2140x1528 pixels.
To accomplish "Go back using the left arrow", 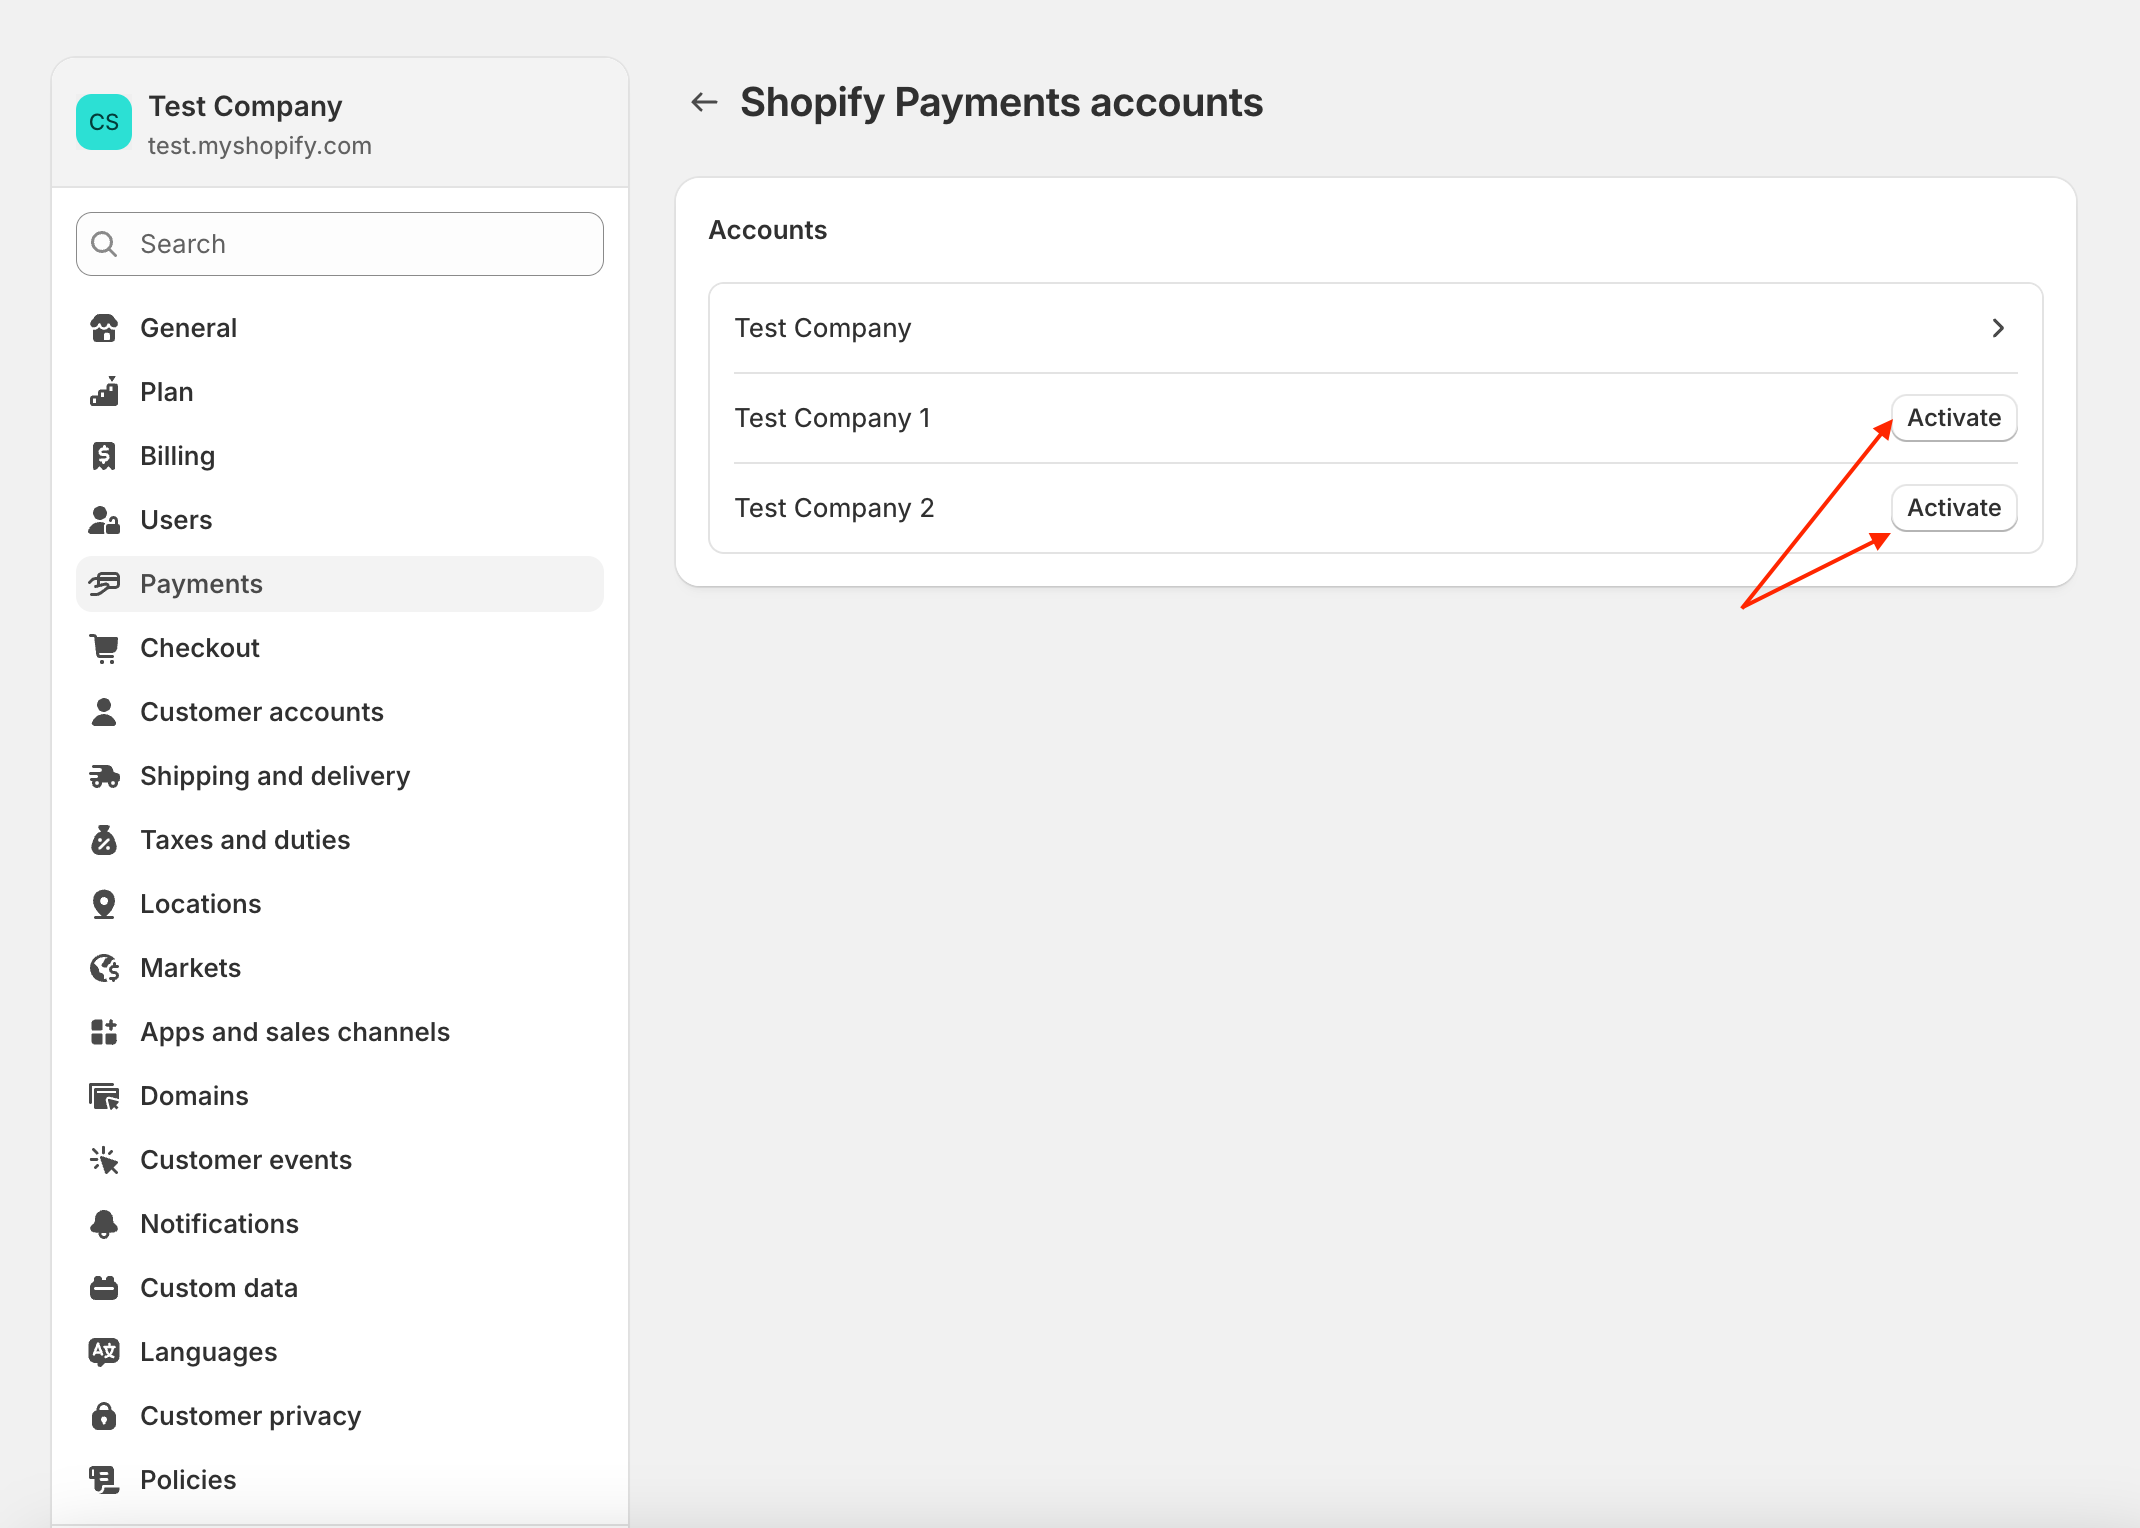I will (705, 102).
